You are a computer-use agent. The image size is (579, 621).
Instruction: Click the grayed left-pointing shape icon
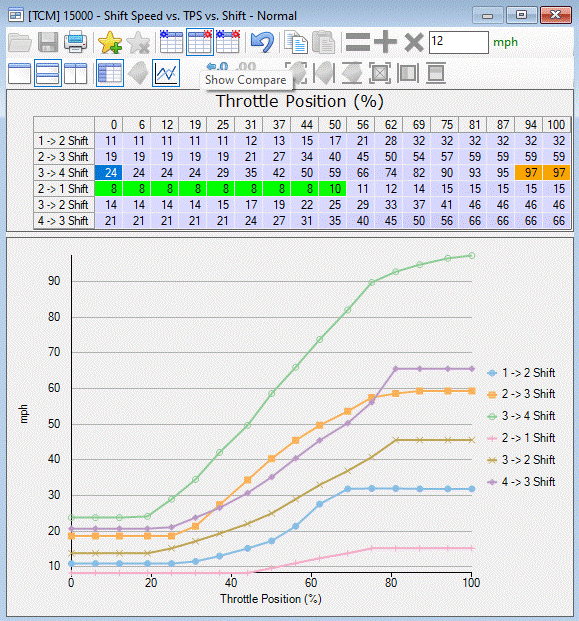click(x=324, y=73)
